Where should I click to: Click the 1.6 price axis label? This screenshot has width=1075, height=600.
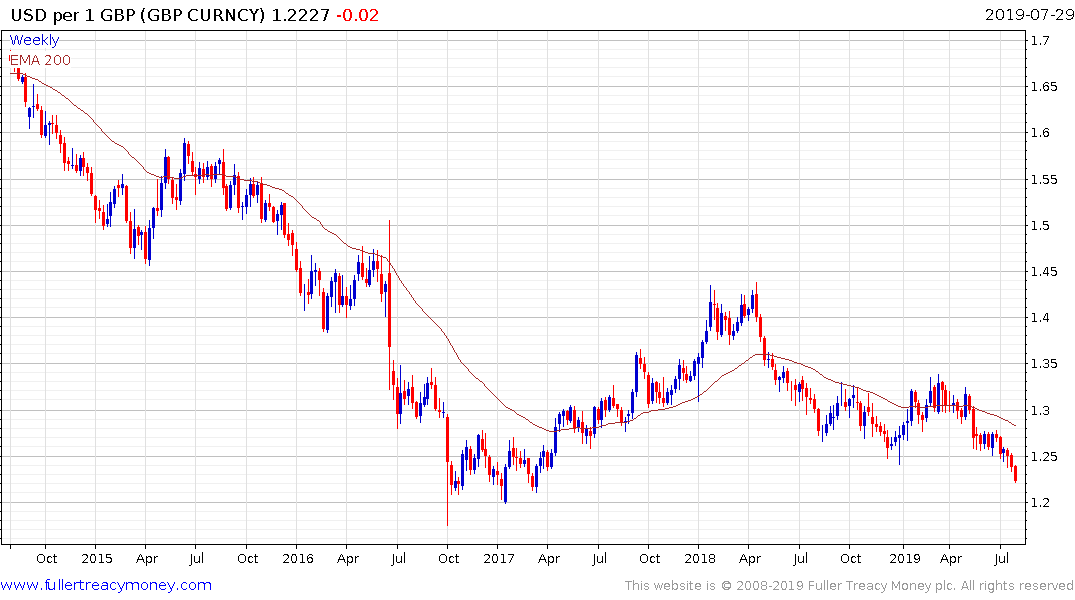tap(1040, 133)
